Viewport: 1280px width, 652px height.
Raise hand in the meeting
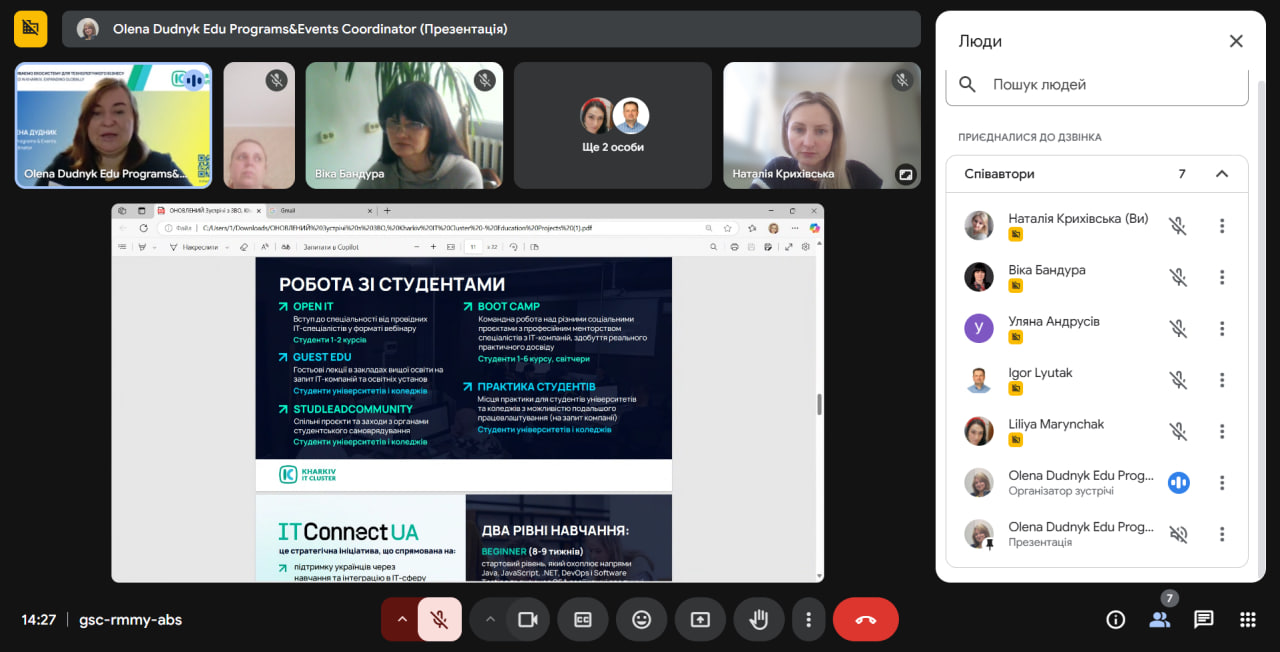point(759,619)
